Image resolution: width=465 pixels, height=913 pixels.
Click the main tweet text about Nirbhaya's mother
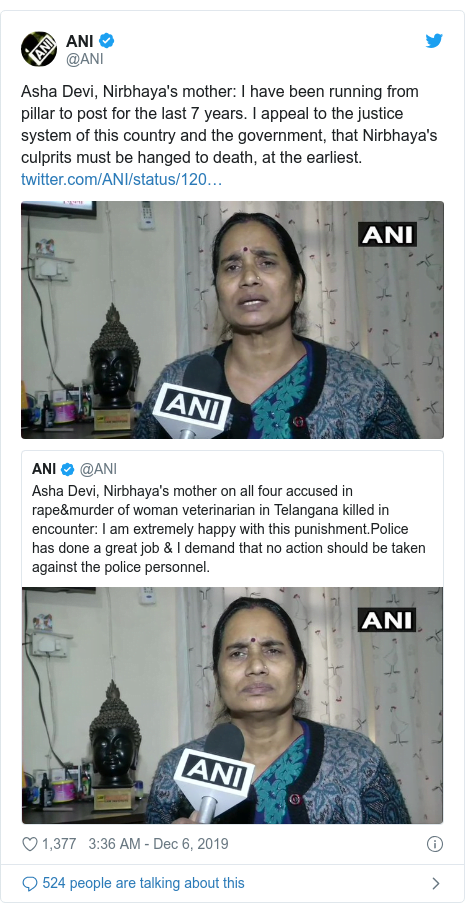click(x=229, y=125)
